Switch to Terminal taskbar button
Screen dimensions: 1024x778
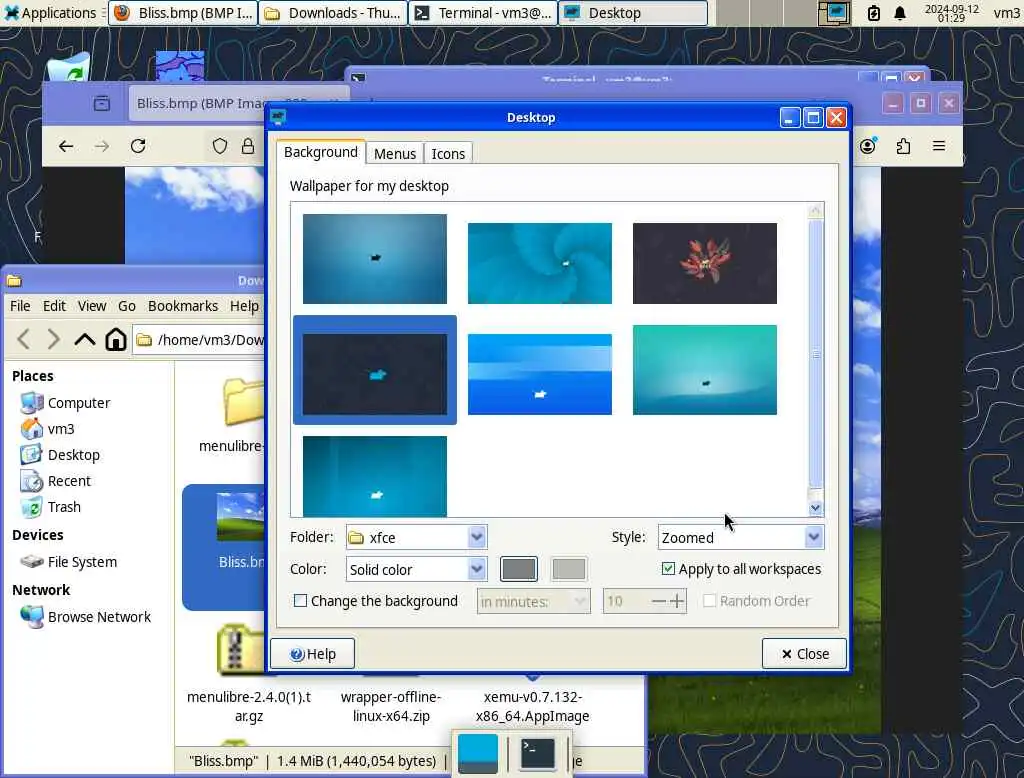pyautogui.click(x=483, y=12)
